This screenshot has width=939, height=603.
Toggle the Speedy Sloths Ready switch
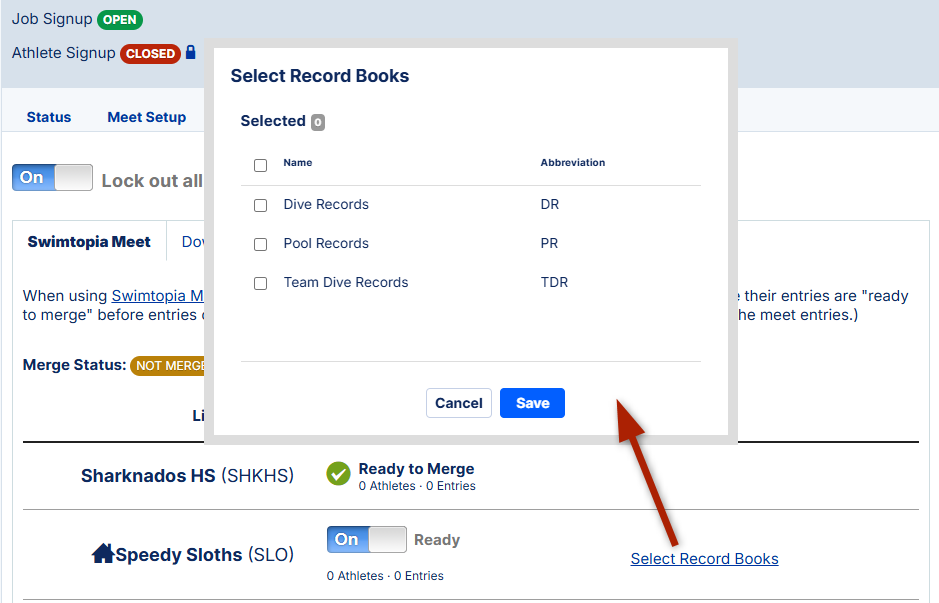tap(367, 540)
